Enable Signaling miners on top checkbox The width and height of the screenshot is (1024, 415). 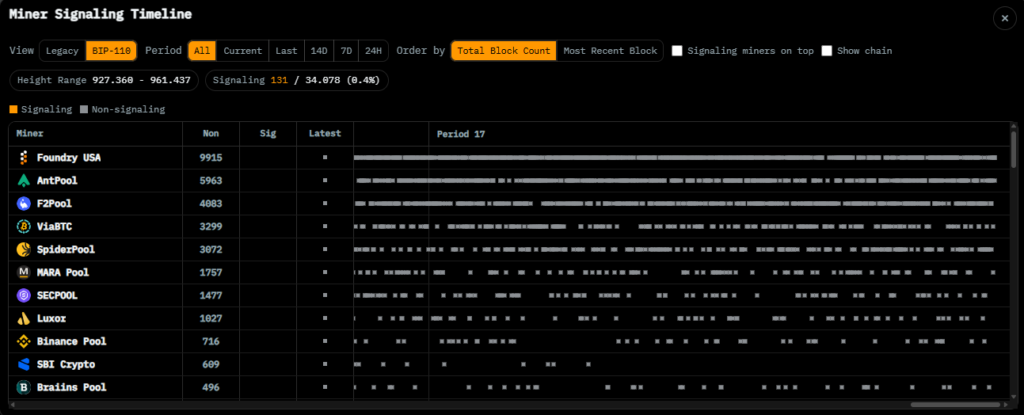677,50
